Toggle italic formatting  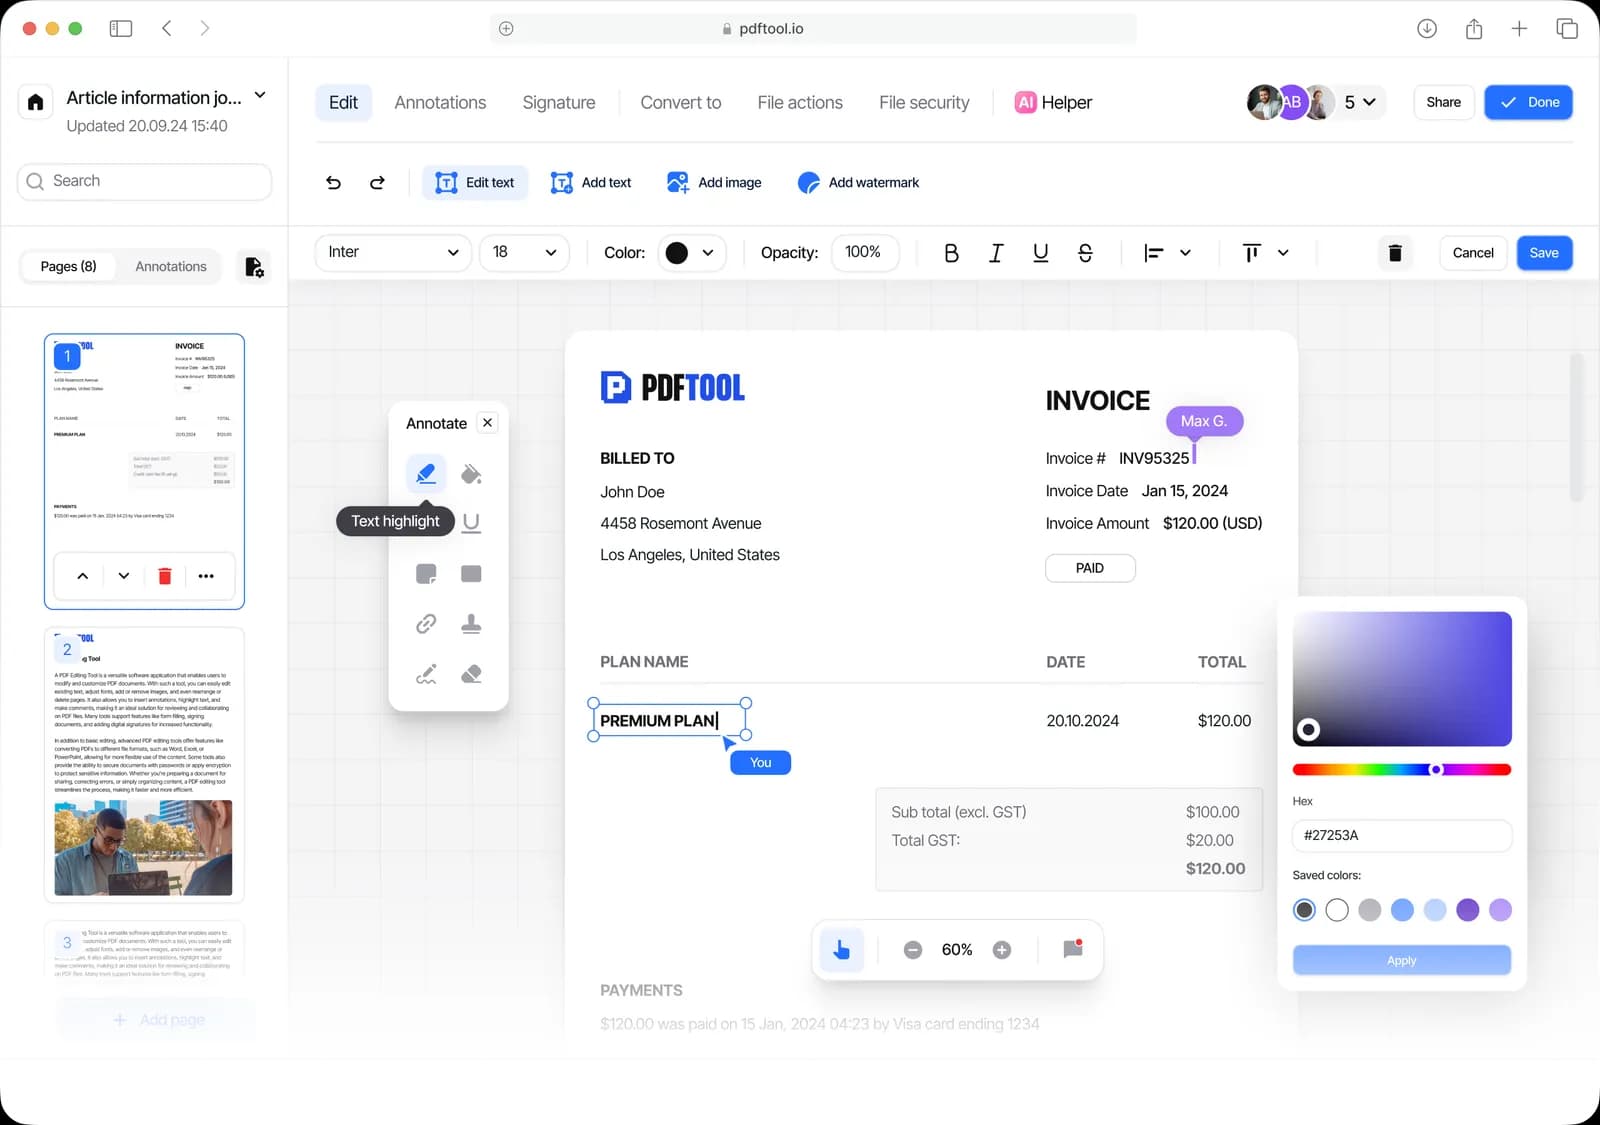point(996,253)
